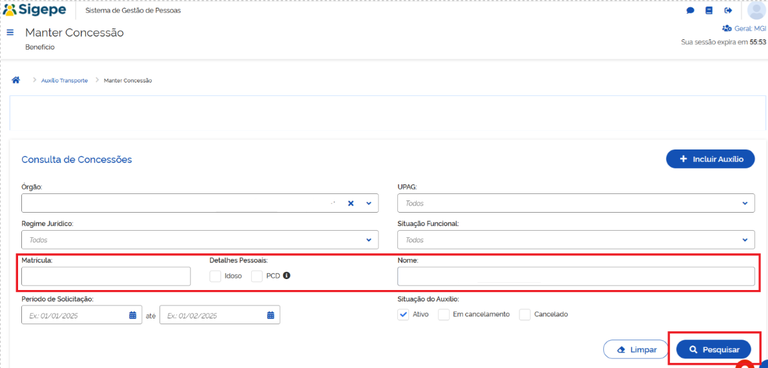This screenshot has width=768, height=368.
Task: Click the Geral: MGI profile group
Action: pos(744,28)
